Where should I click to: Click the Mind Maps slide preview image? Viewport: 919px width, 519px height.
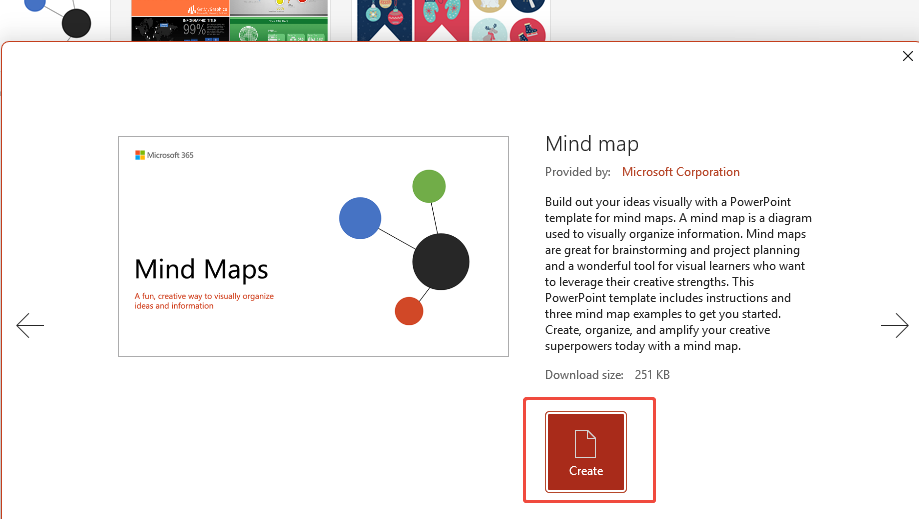[314, 247]
